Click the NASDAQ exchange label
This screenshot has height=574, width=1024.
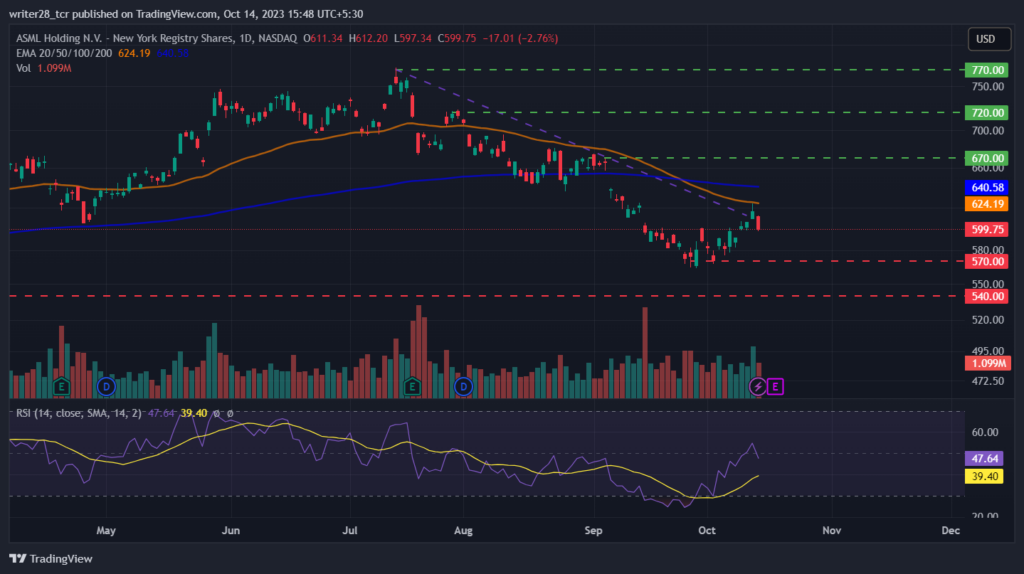point(277,38)
